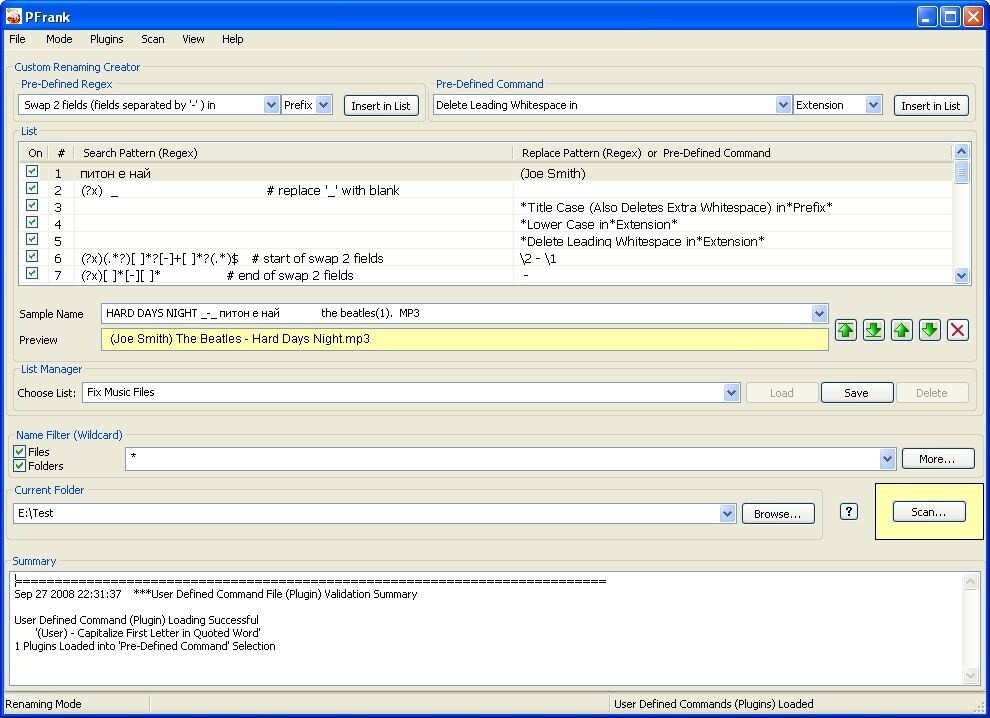Click the question mark help button
This screenshot has height=718, width=990.
pyautogui.click(x=849, y=512)
